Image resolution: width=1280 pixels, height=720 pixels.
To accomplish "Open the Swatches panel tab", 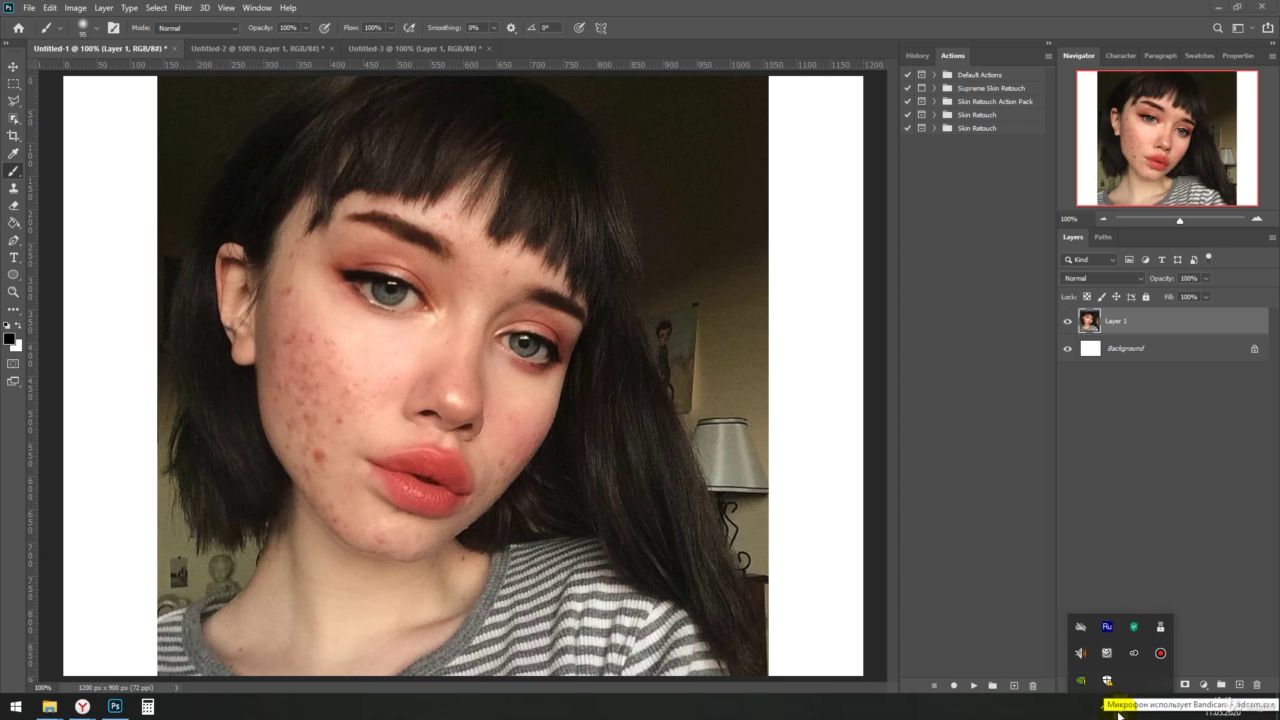I will pyautogui.click(x=1199, y=56).
